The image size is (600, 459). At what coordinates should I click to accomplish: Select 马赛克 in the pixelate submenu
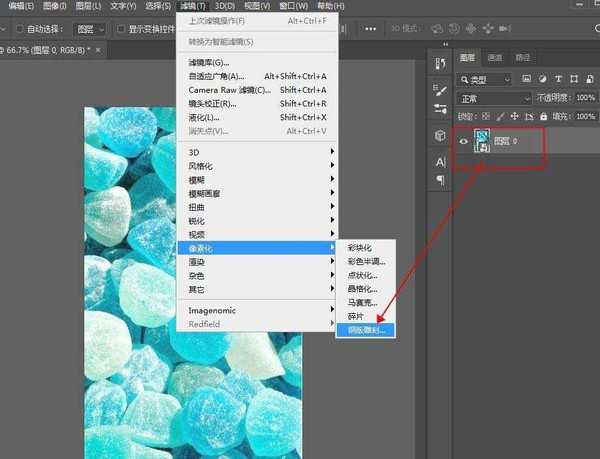point(361,302)
